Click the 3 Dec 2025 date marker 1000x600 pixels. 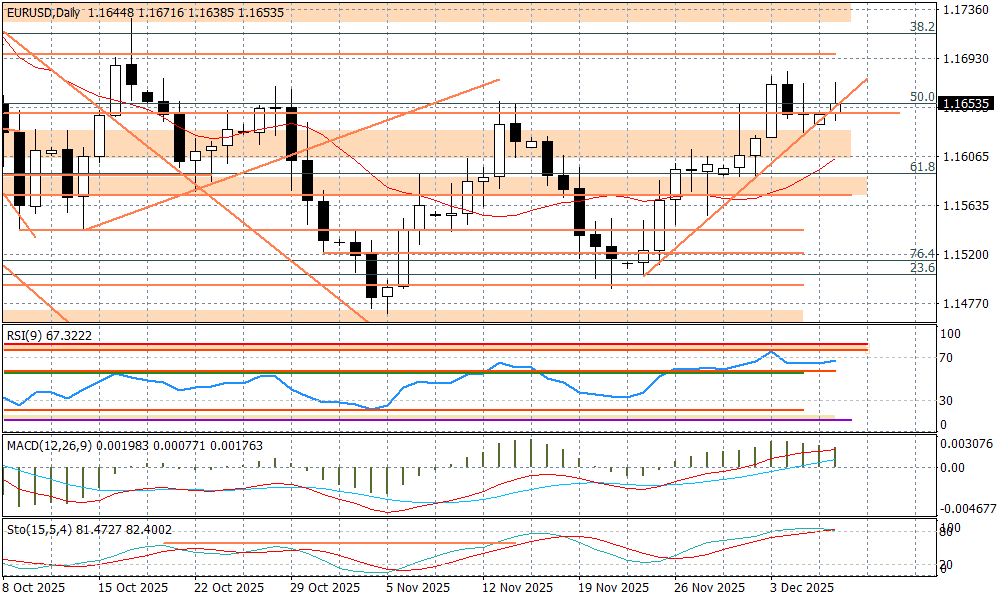pos(802,588)
